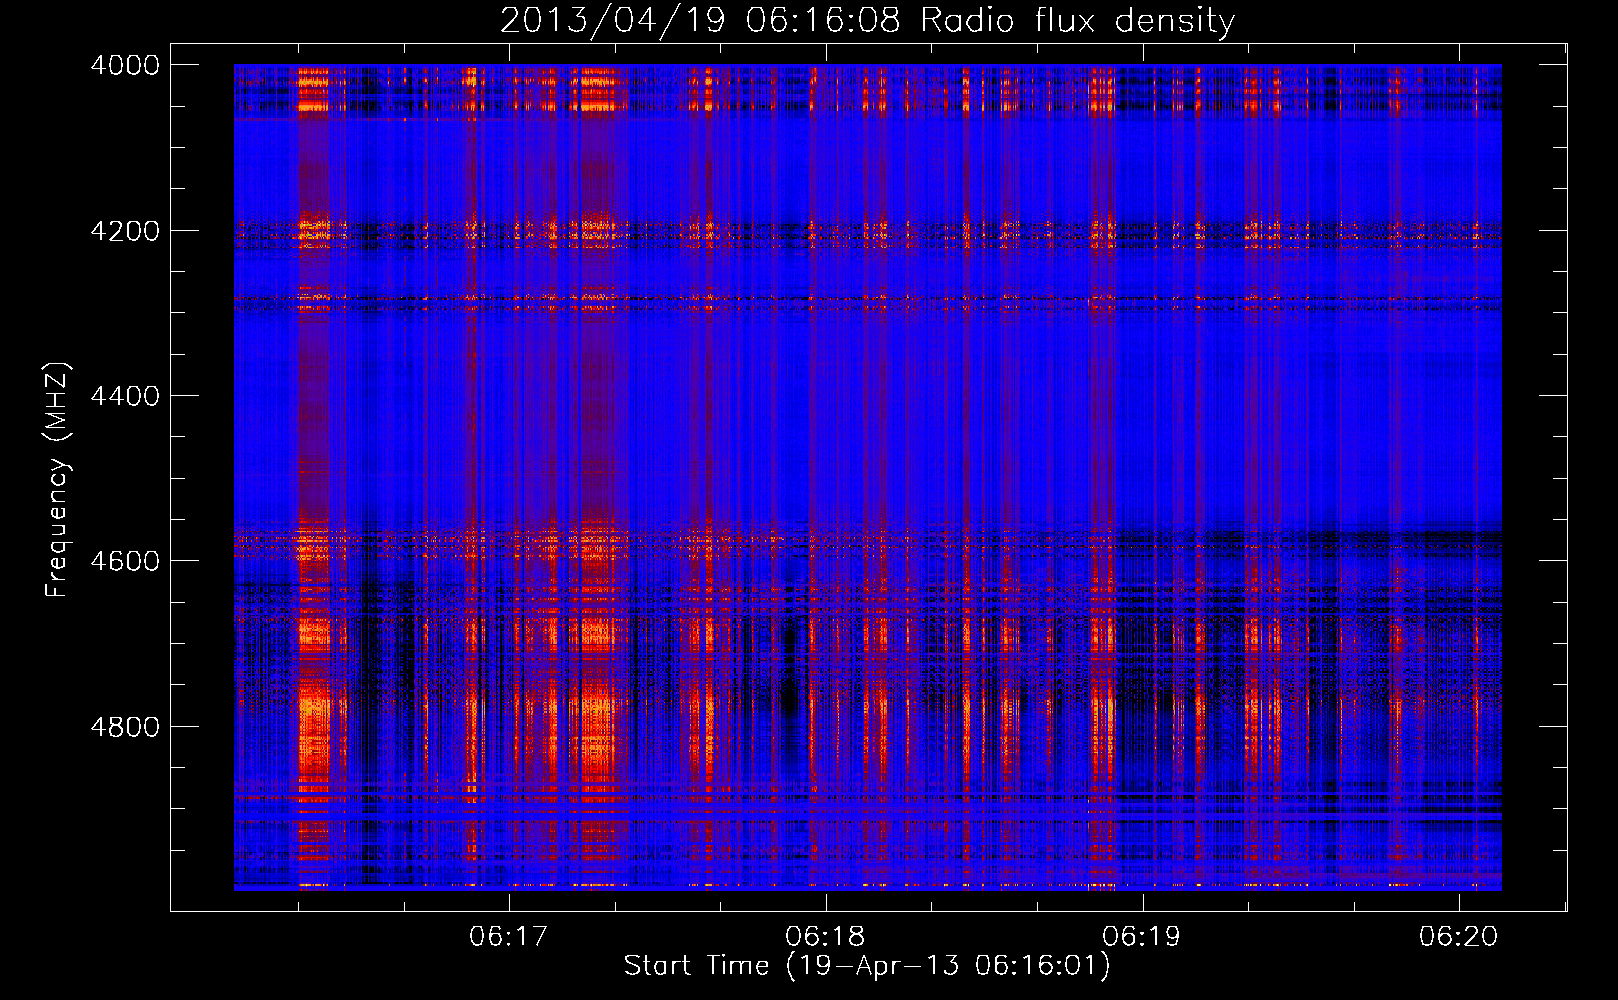Viewport: 1618px width, 1000px height.
Task: Click the 4800 frequency tick label
Action: click(125, 727)
